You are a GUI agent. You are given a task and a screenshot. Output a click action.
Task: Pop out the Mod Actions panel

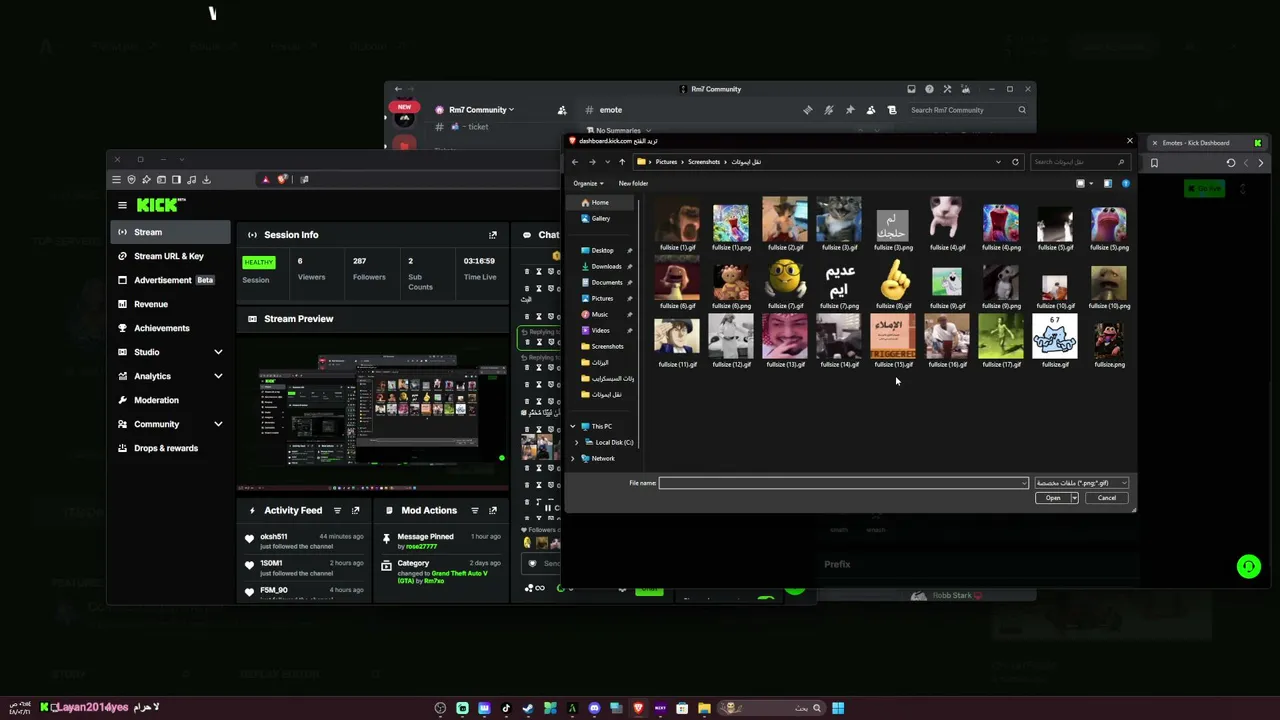492,511
